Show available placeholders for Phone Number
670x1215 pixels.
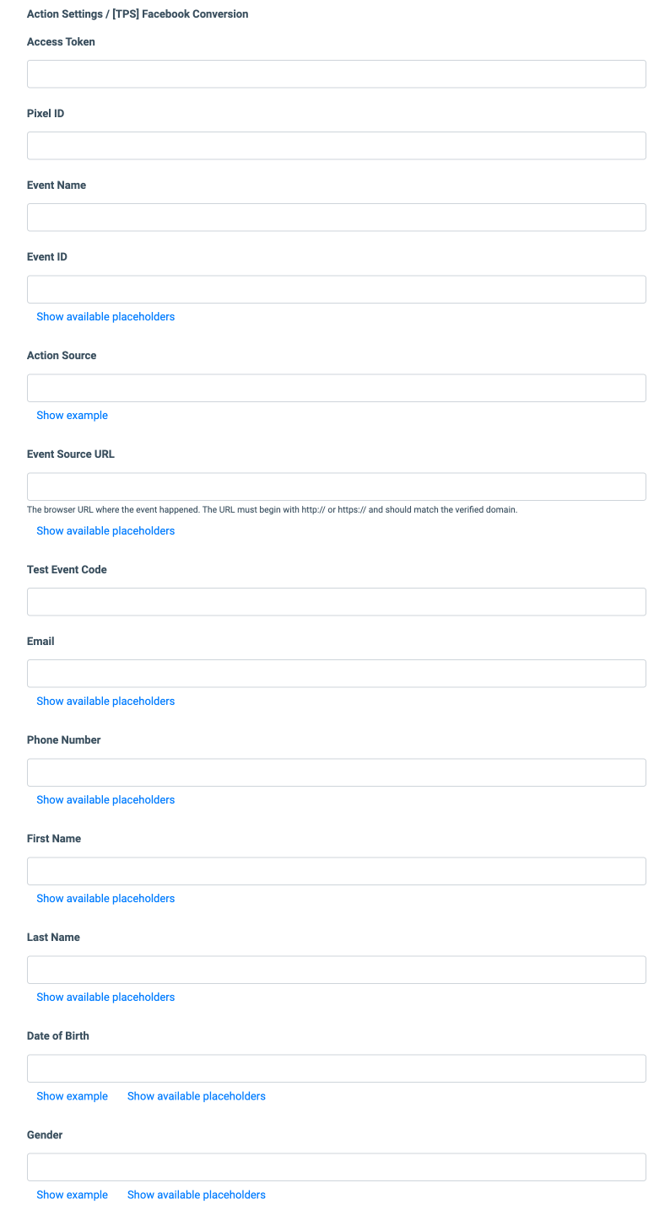[105, 800]
